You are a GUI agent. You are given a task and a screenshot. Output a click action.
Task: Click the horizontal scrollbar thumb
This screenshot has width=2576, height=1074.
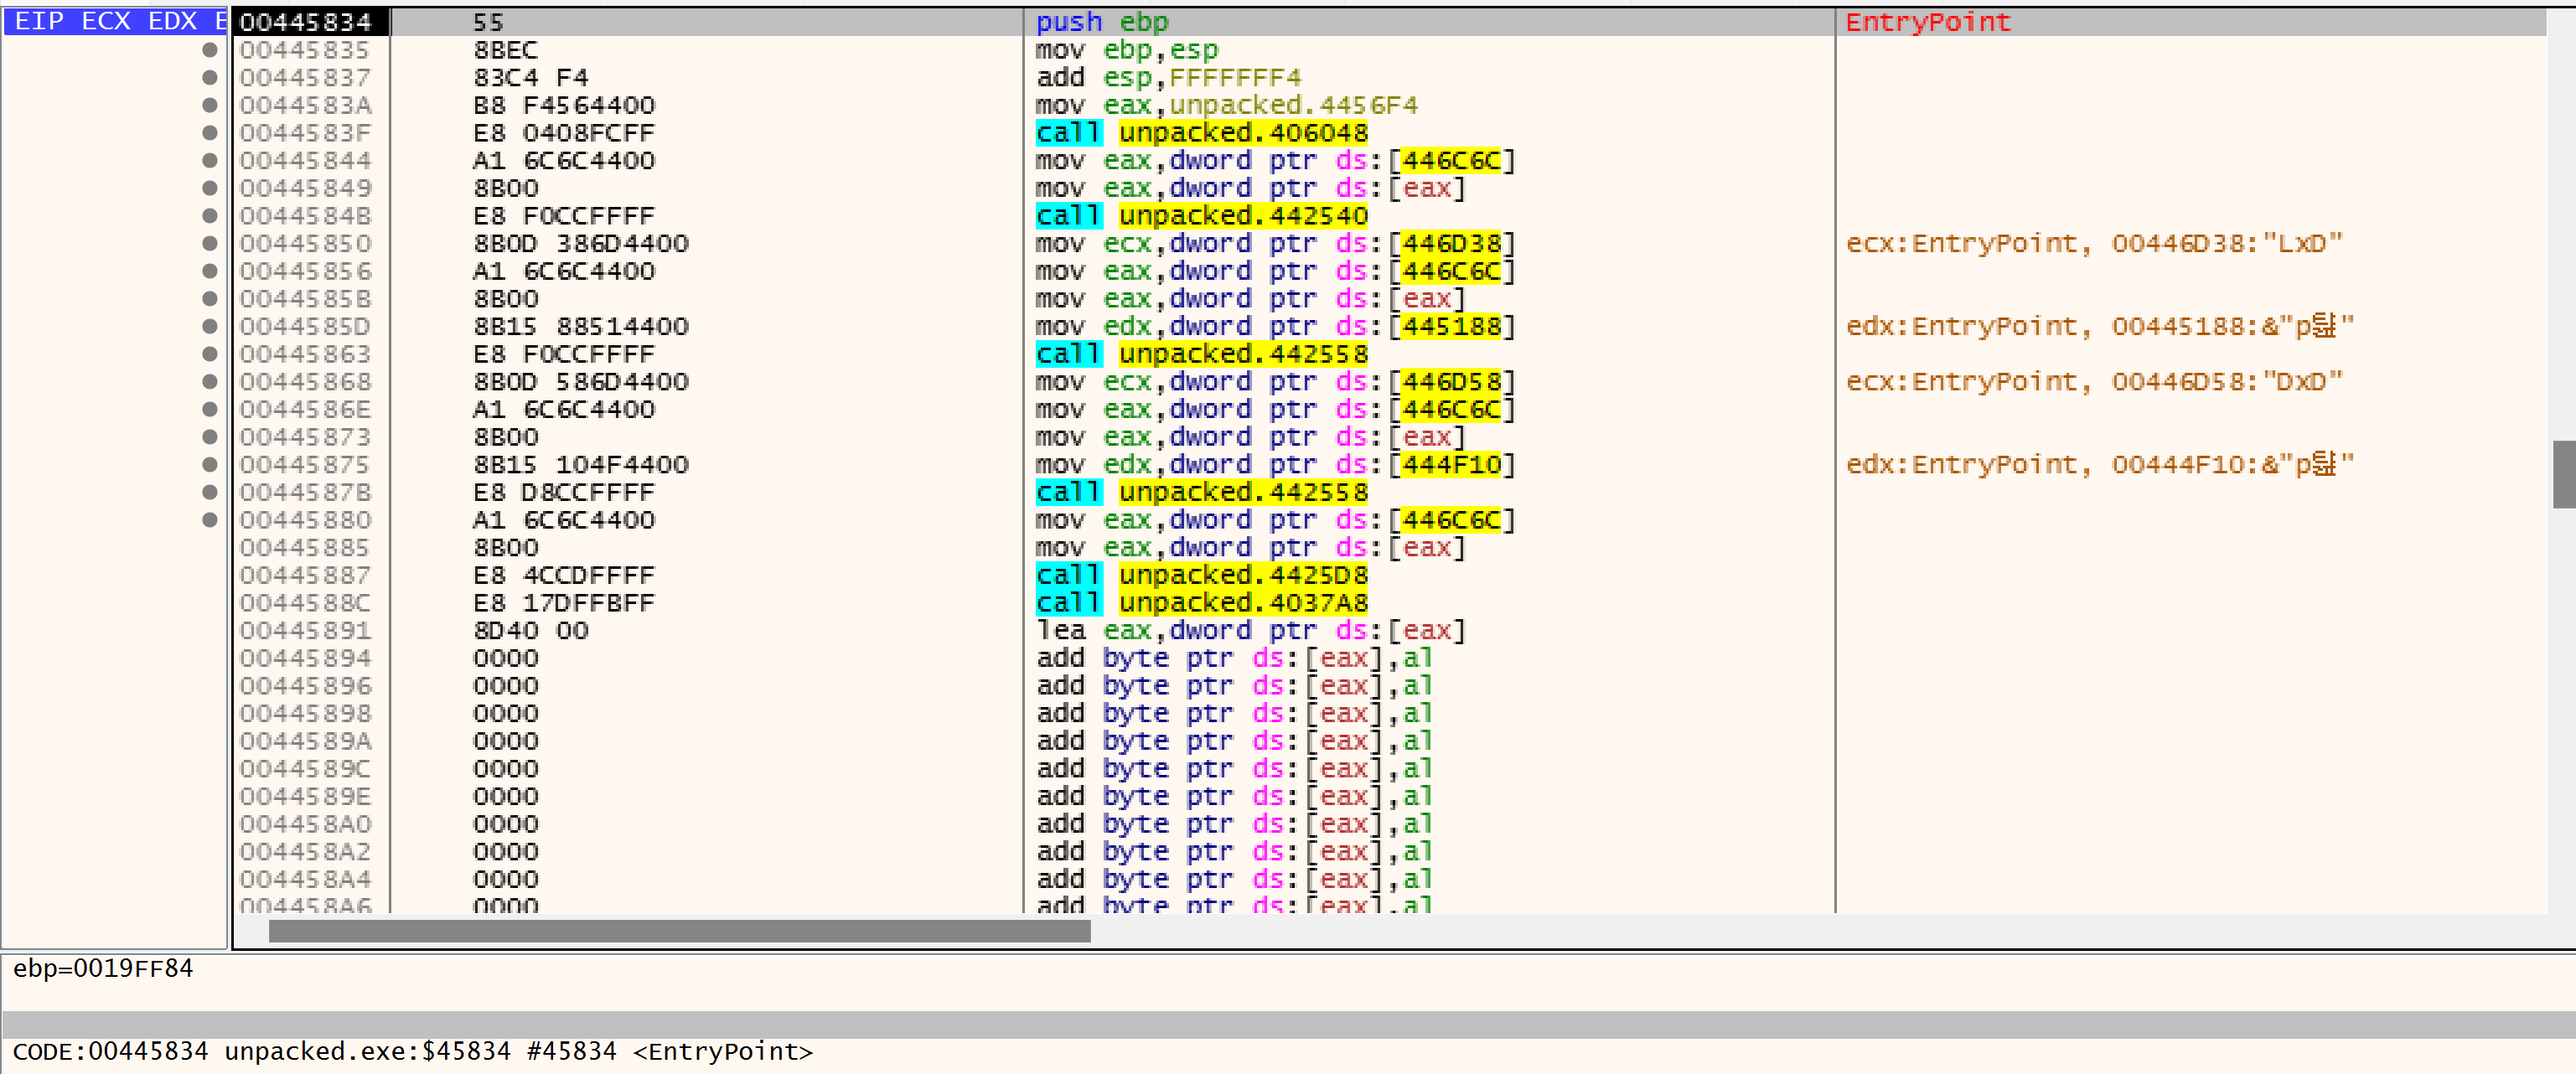680,931
